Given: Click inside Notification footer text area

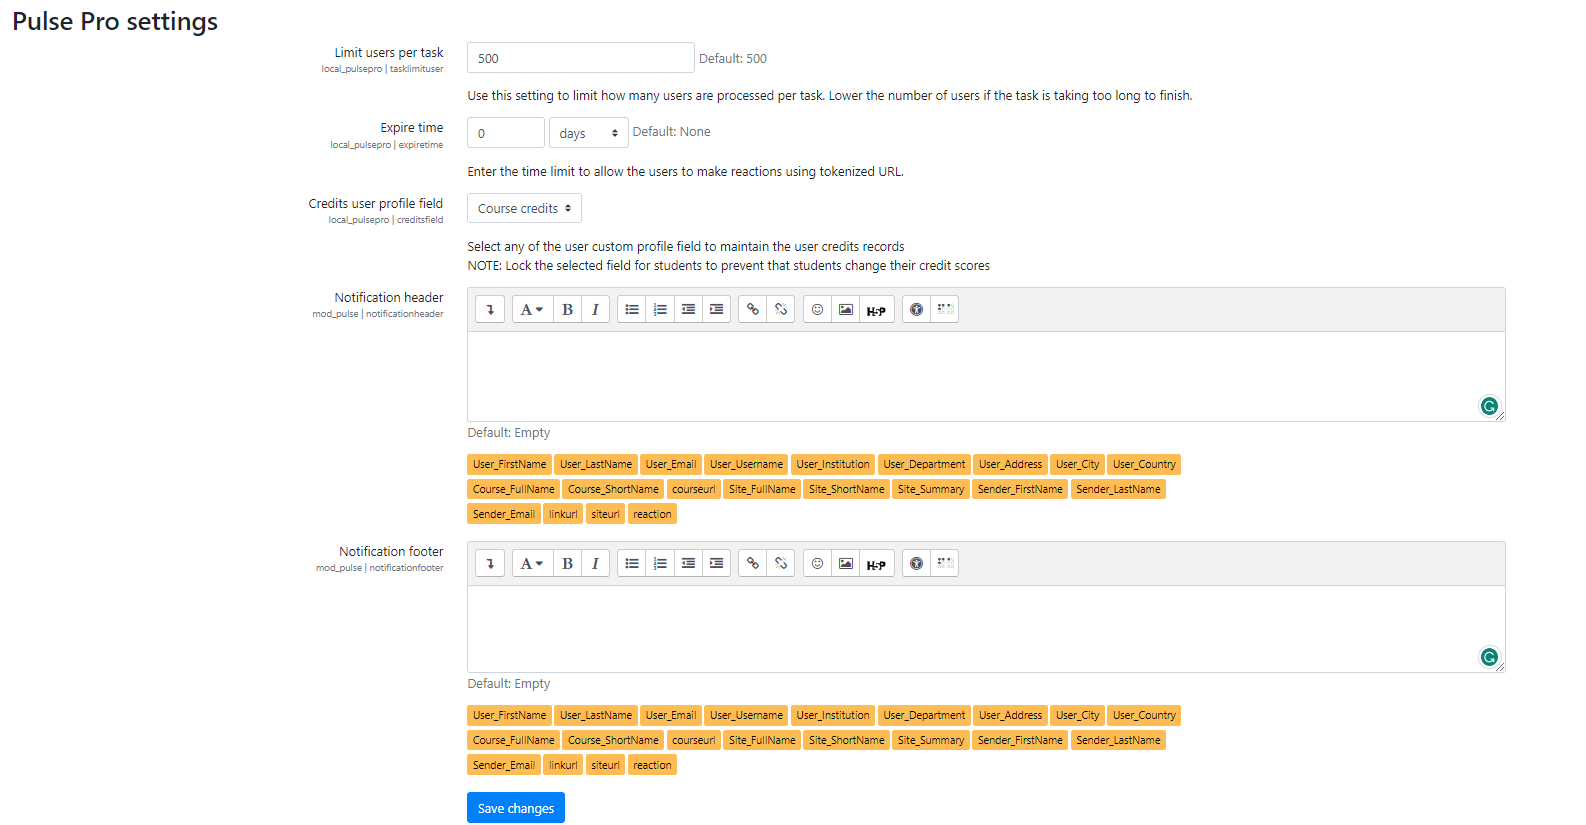Looking at the screenshot, I should [x=985, y=628].
